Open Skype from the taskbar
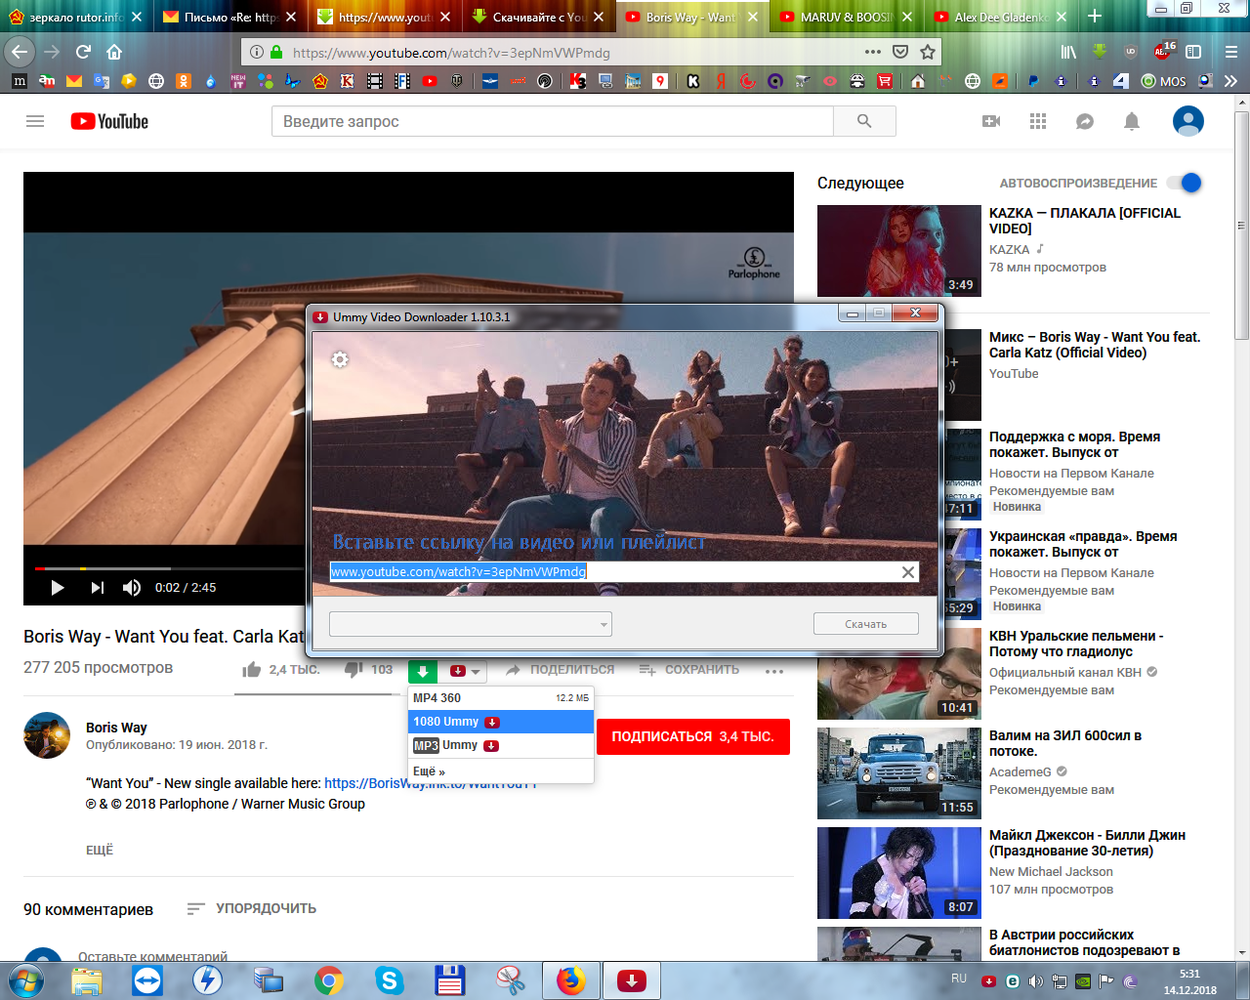This screenshot has width=1250, height=1000. click(389, 981)
